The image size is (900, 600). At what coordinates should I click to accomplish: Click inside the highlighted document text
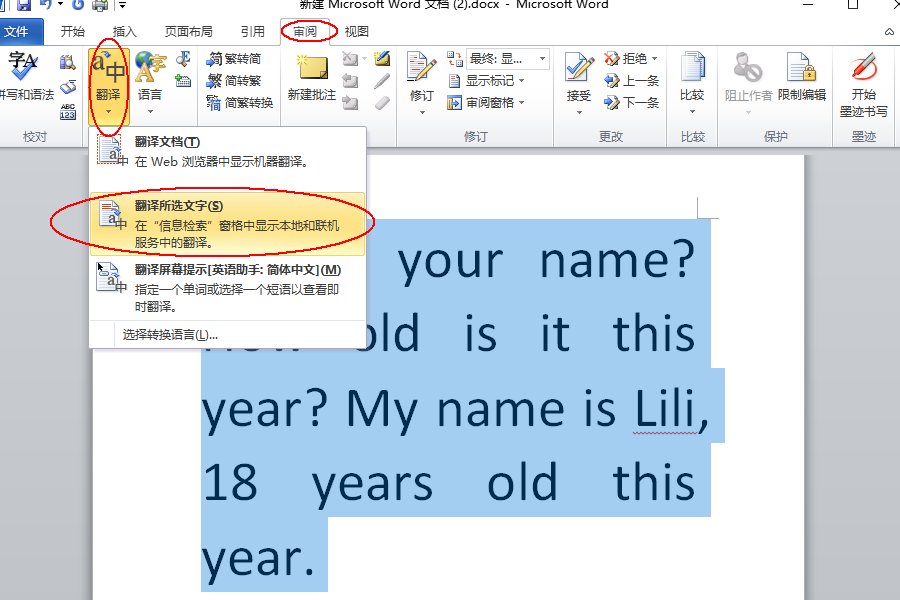[450, 410]
